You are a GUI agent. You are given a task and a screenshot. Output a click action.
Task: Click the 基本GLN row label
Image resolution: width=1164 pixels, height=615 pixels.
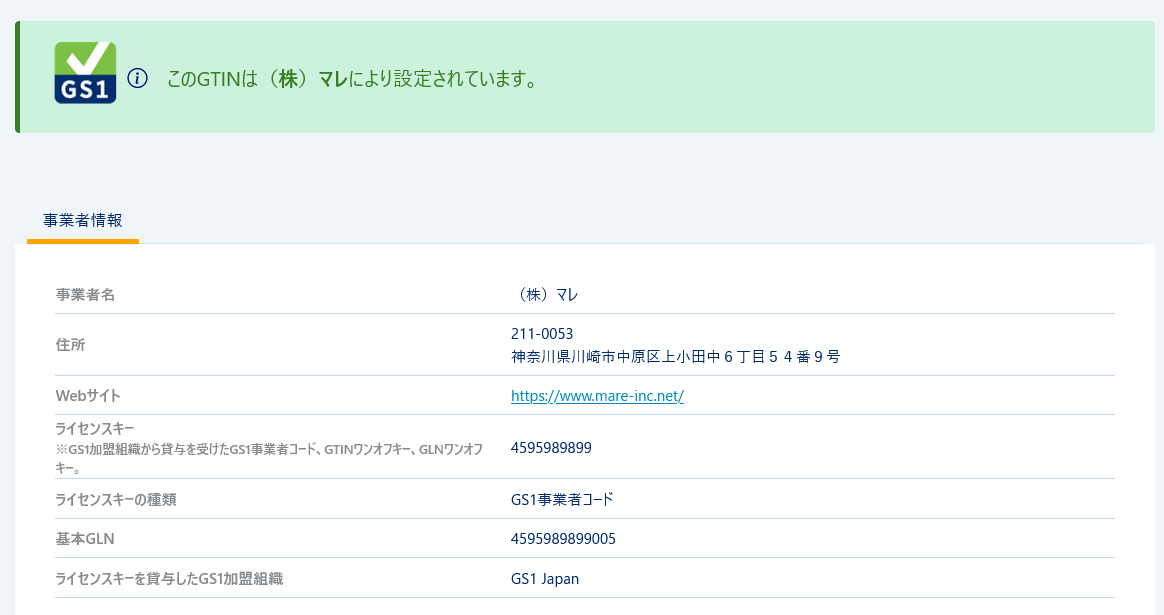85,539
